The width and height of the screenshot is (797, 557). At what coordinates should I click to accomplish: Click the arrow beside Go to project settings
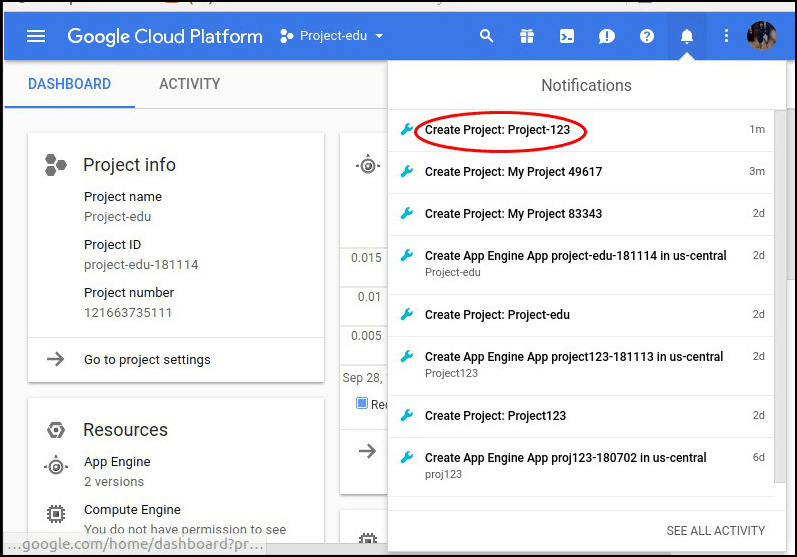click(x=55, y=359)
